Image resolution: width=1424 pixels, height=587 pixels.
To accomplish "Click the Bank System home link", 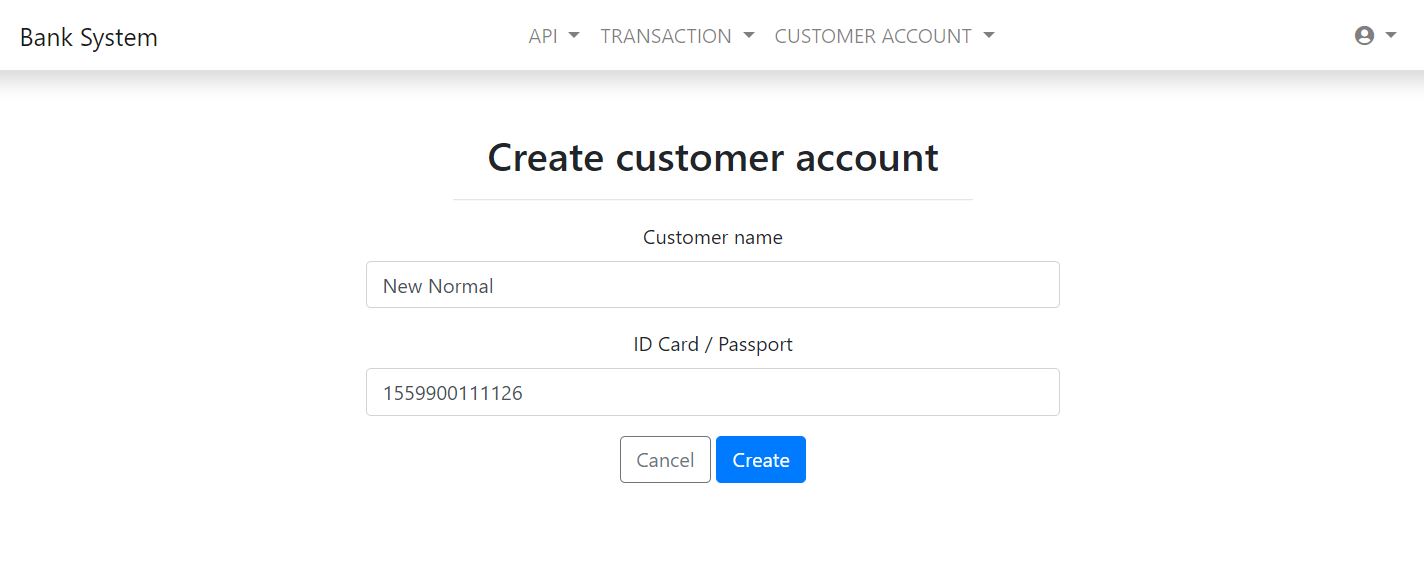I will point(88,36).
